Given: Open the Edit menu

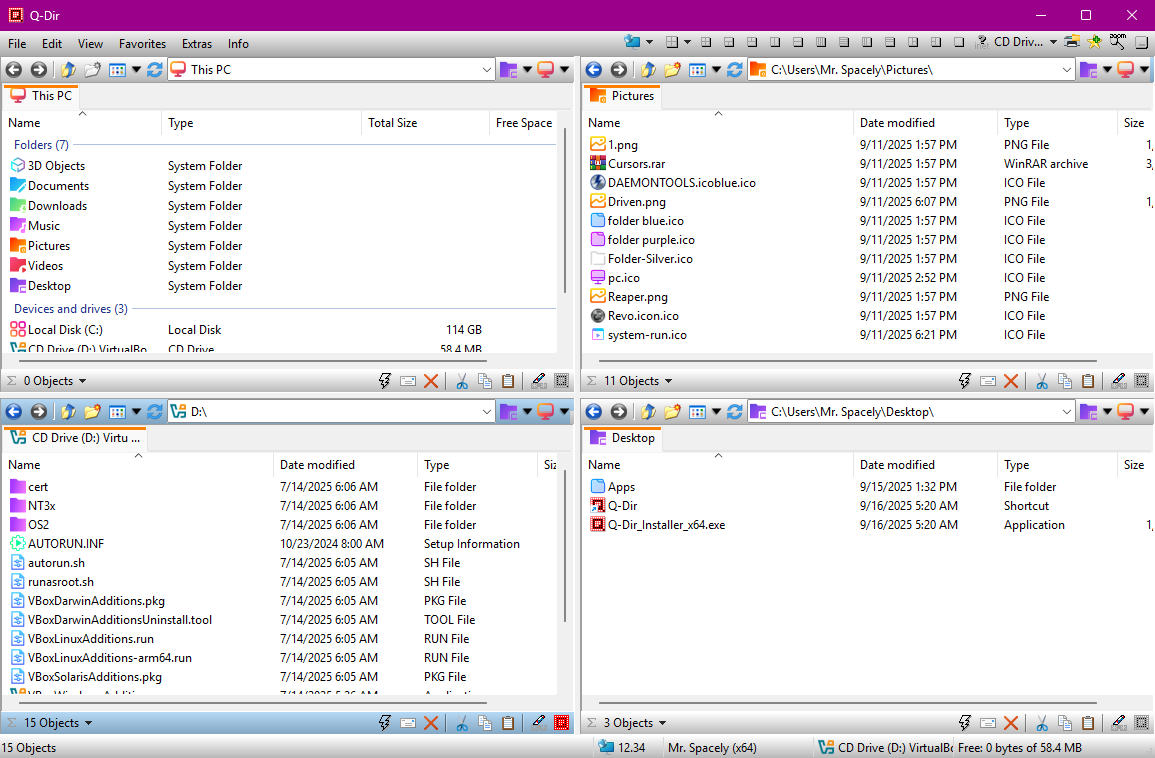Looking at the screenshot, I should pos(52,43).
